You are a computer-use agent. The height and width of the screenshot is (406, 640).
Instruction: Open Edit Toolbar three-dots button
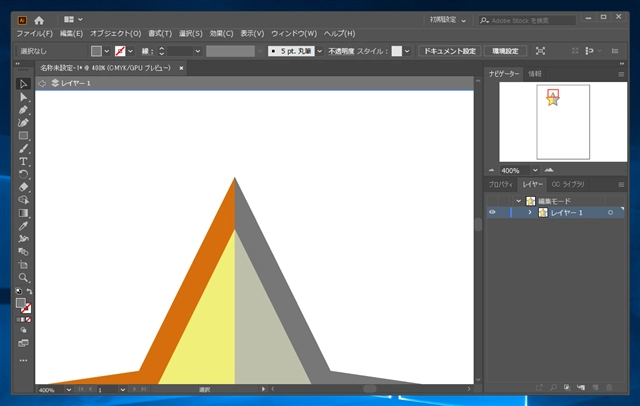(23, 361)
